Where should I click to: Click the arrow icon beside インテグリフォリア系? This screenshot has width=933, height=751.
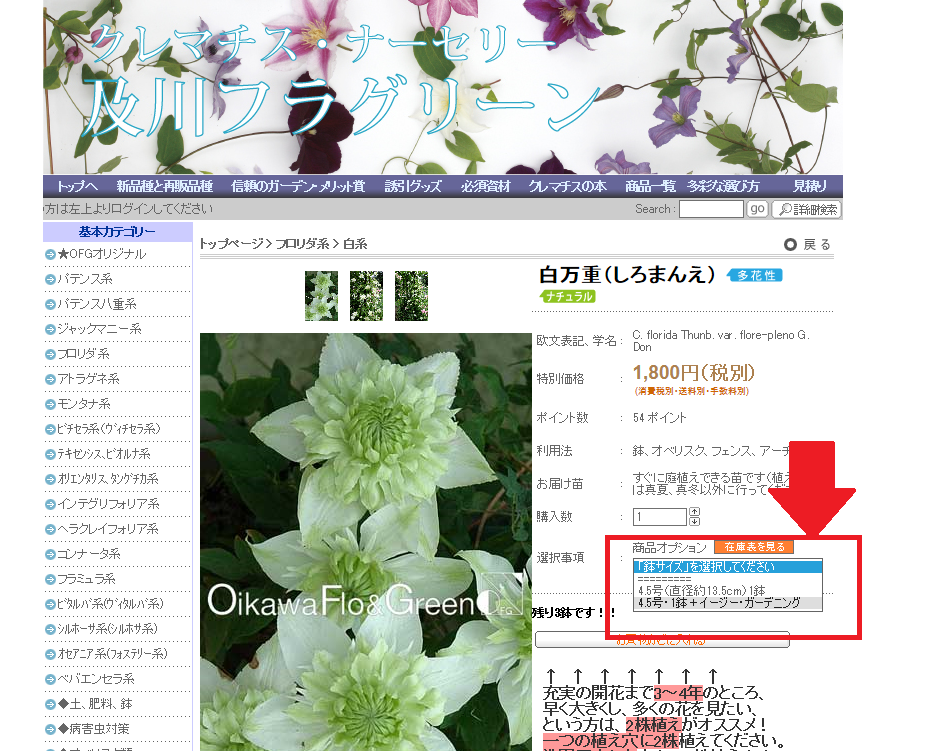click(51, 504)
